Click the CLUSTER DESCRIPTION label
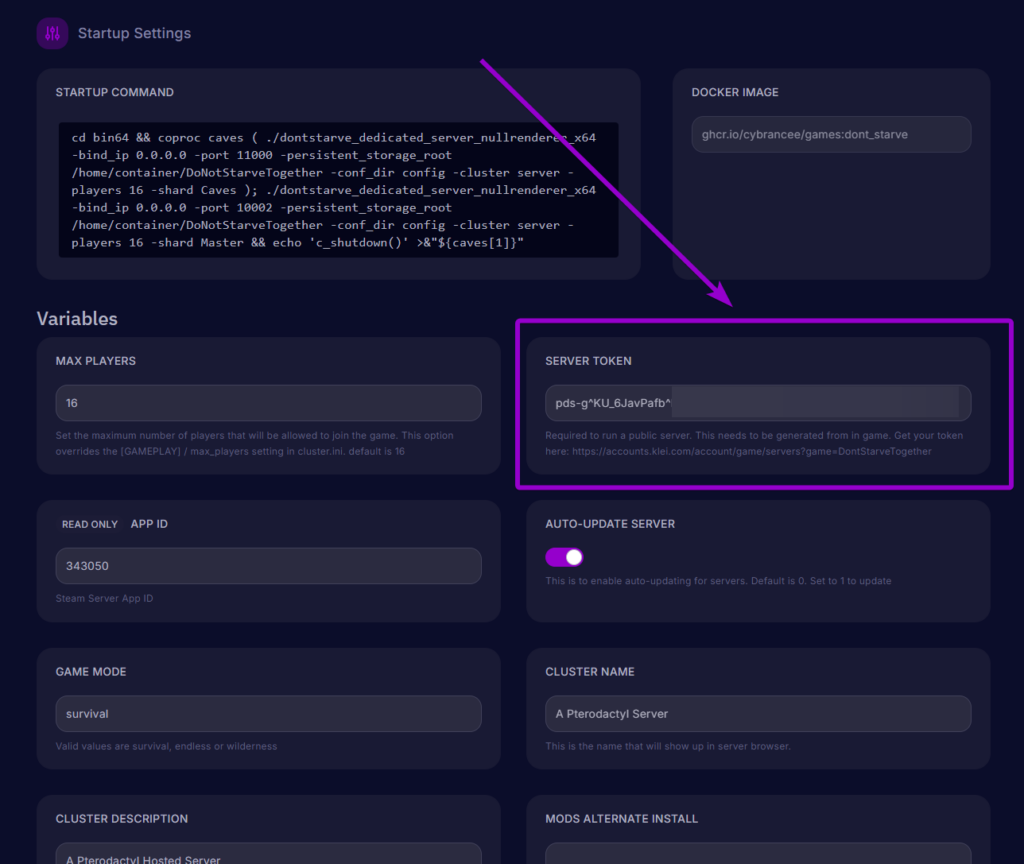This screenshot has height=864, width=1024. tap(121, 819)
